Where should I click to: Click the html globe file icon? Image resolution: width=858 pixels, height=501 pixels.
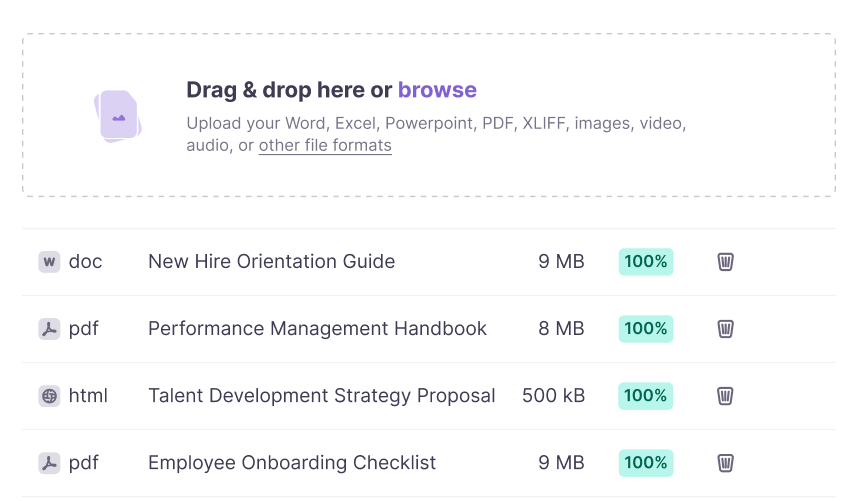[49, 396]
